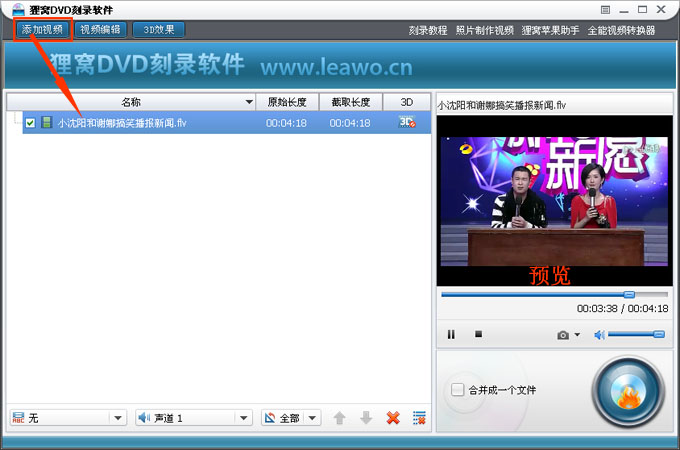The image size is (680, 450).
Task: Uncheck the 小沈阳和谢娜 video file checkbox
Action: point(30,123)
